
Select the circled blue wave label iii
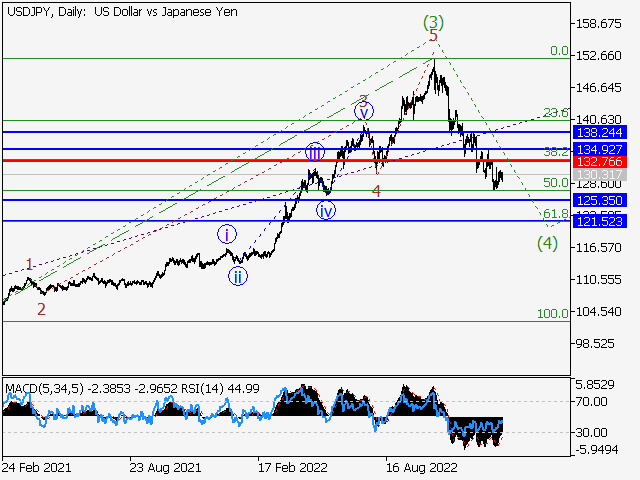(315, 152)
